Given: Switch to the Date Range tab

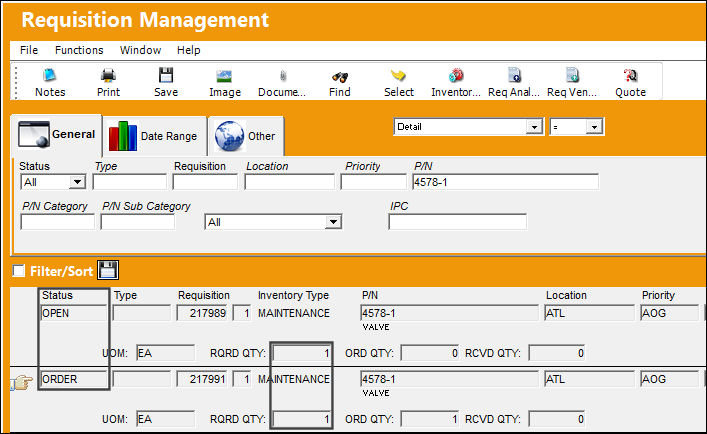Looking at the screenshot, I should click(x=155, y=136).
